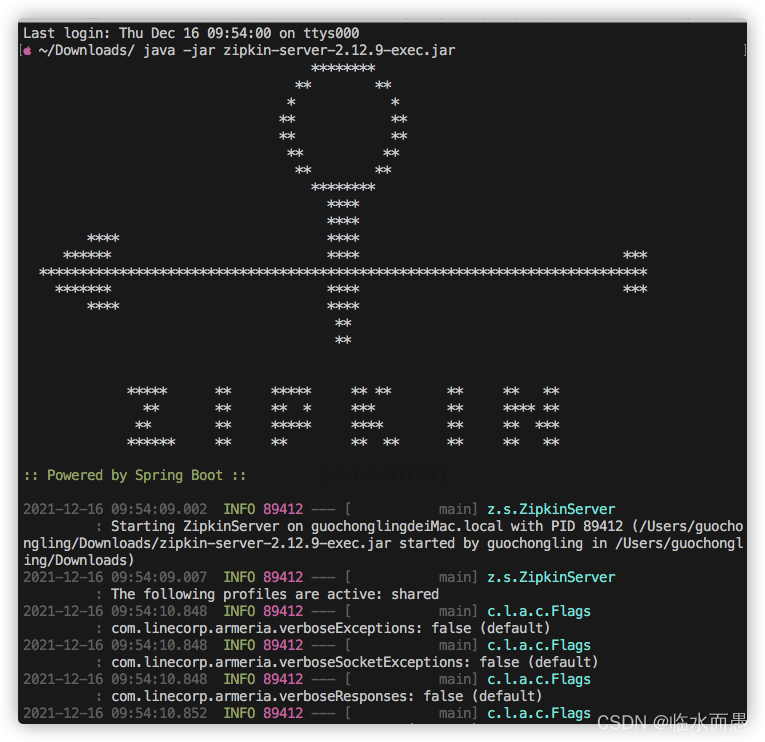Click 'c.l.a.c.Flags' on the 09:54:10.852 row
Viewport: 765px width, 742px height.
[x=539, y=713]
